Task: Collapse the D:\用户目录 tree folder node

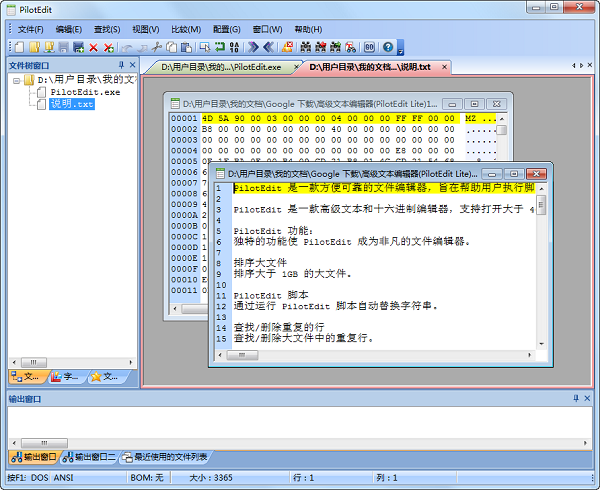Action: tap(17, 79)
